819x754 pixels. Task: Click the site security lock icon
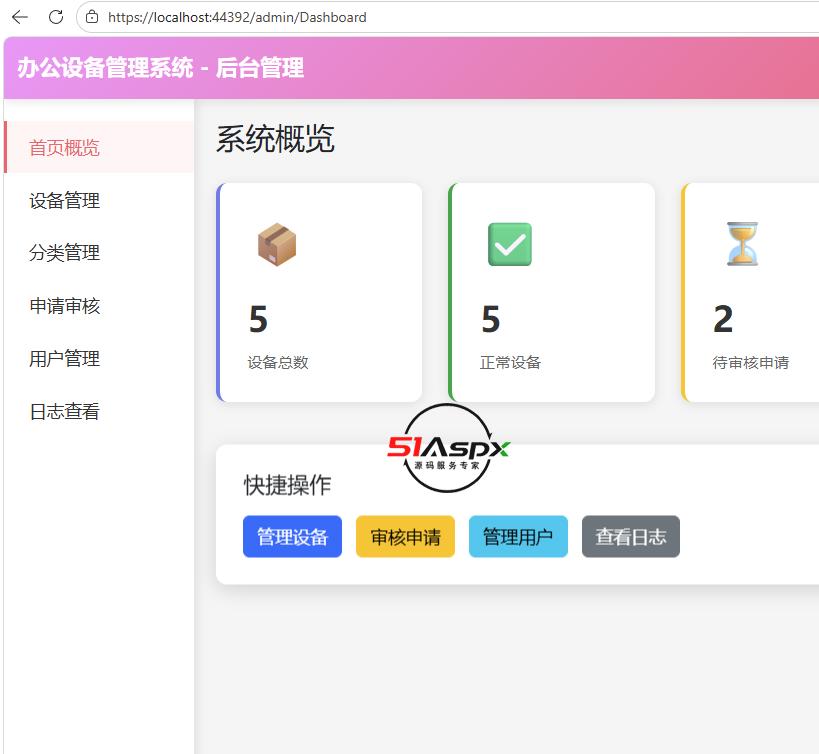tap(92, 17)
